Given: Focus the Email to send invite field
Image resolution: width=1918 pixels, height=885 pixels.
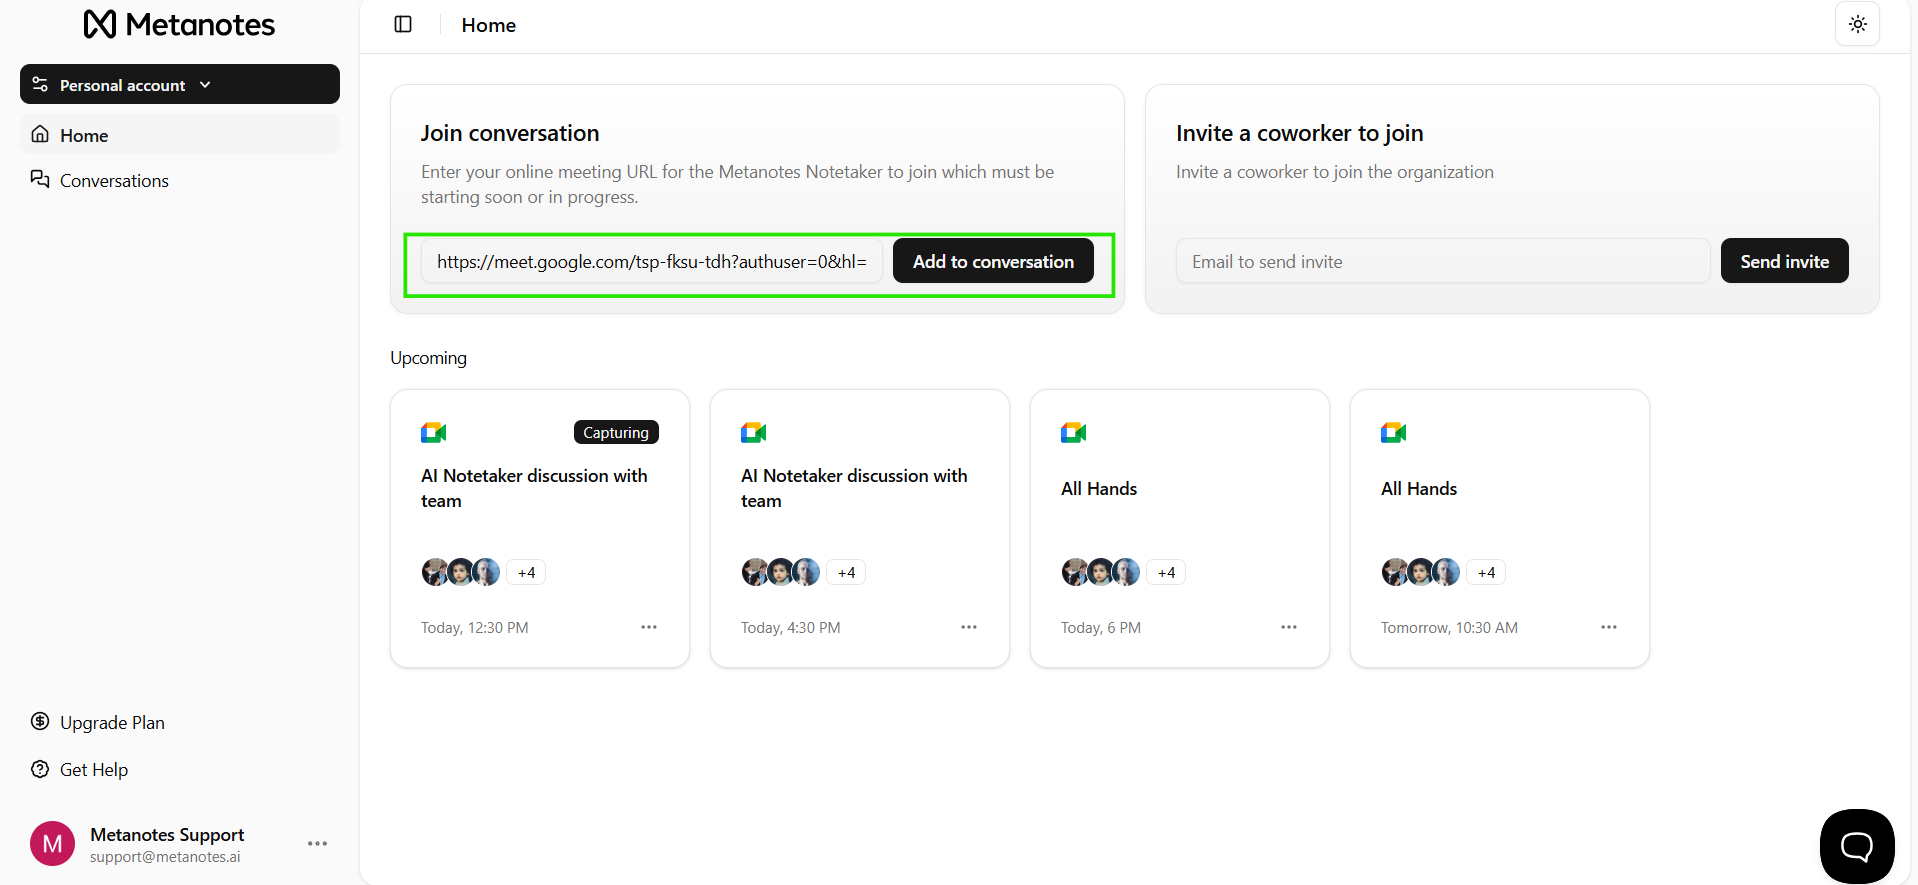Looking at the screenshot, I should point(1443,261).
